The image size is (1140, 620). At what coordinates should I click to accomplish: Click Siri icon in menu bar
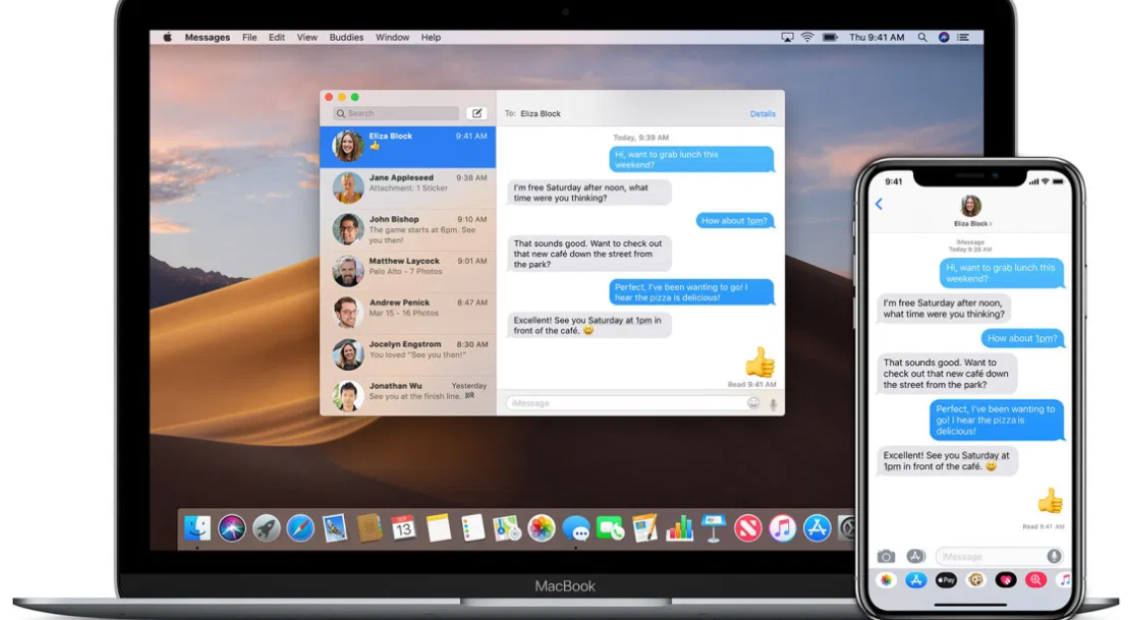[944, 37]
